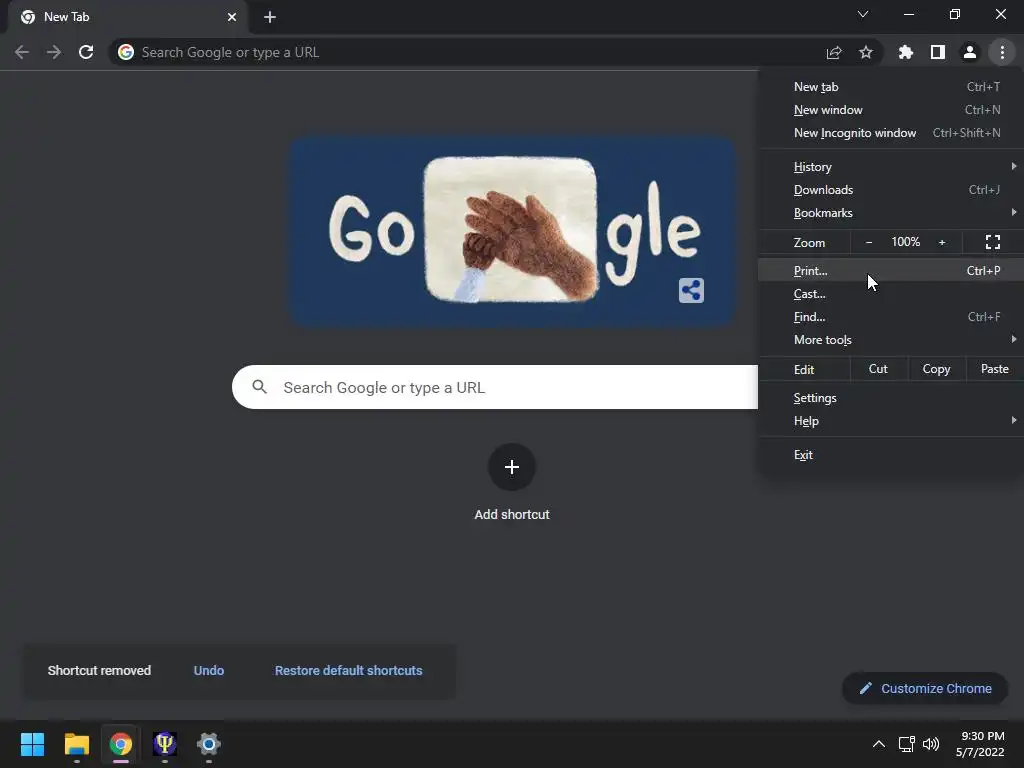Select New tab menu item
Image resolution: width=1024 pixels, height=768 pixels.
point(891,87)
